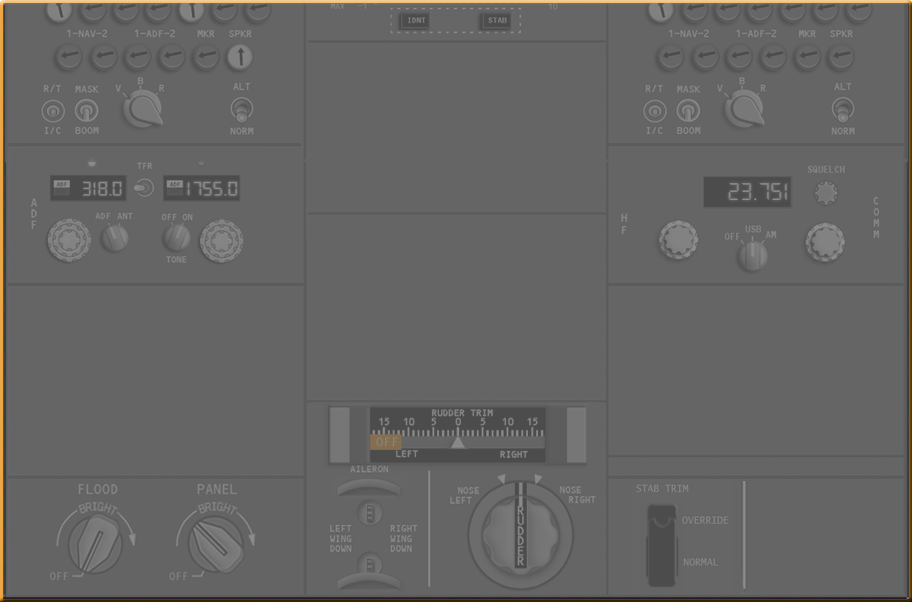Click the ADF standby frequency 1755.0 display
Viewport: 912px width, 603px height.
202,188
